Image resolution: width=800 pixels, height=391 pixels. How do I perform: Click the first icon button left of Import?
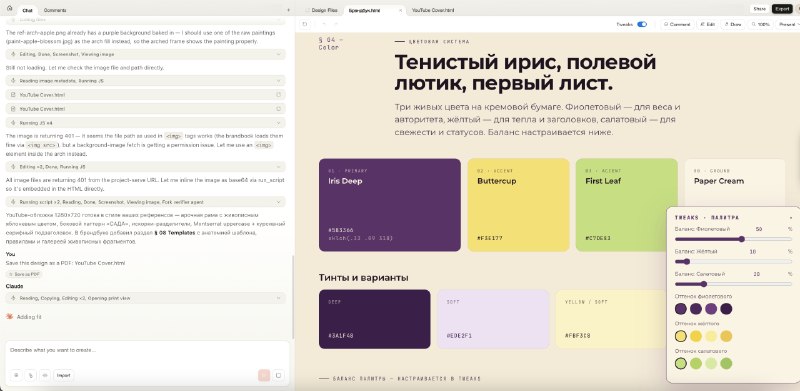click(x=16, y=375)
